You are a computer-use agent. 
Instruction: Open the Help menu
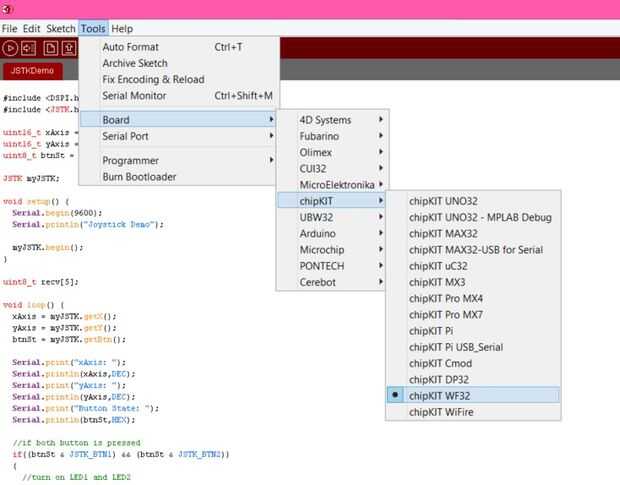tap(122, 28)
